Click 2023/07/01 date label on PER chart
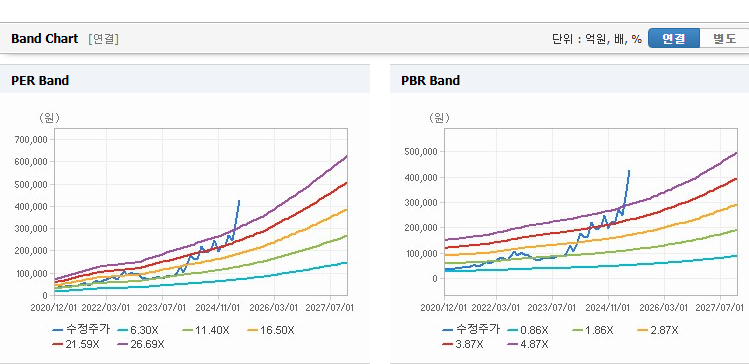Image resolution: width=749 pixels, height=364 pixels. point(162,307)
